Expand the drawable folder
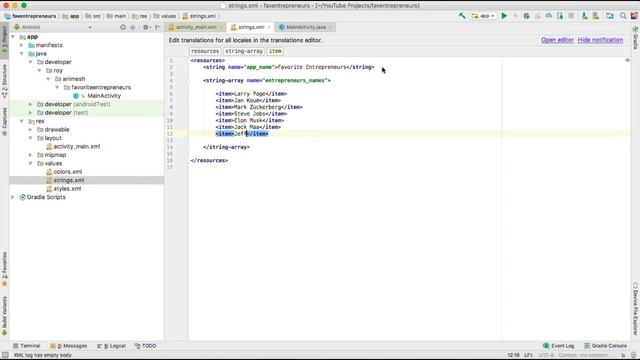Screen dimensions: 640x360 pos(31,129)
